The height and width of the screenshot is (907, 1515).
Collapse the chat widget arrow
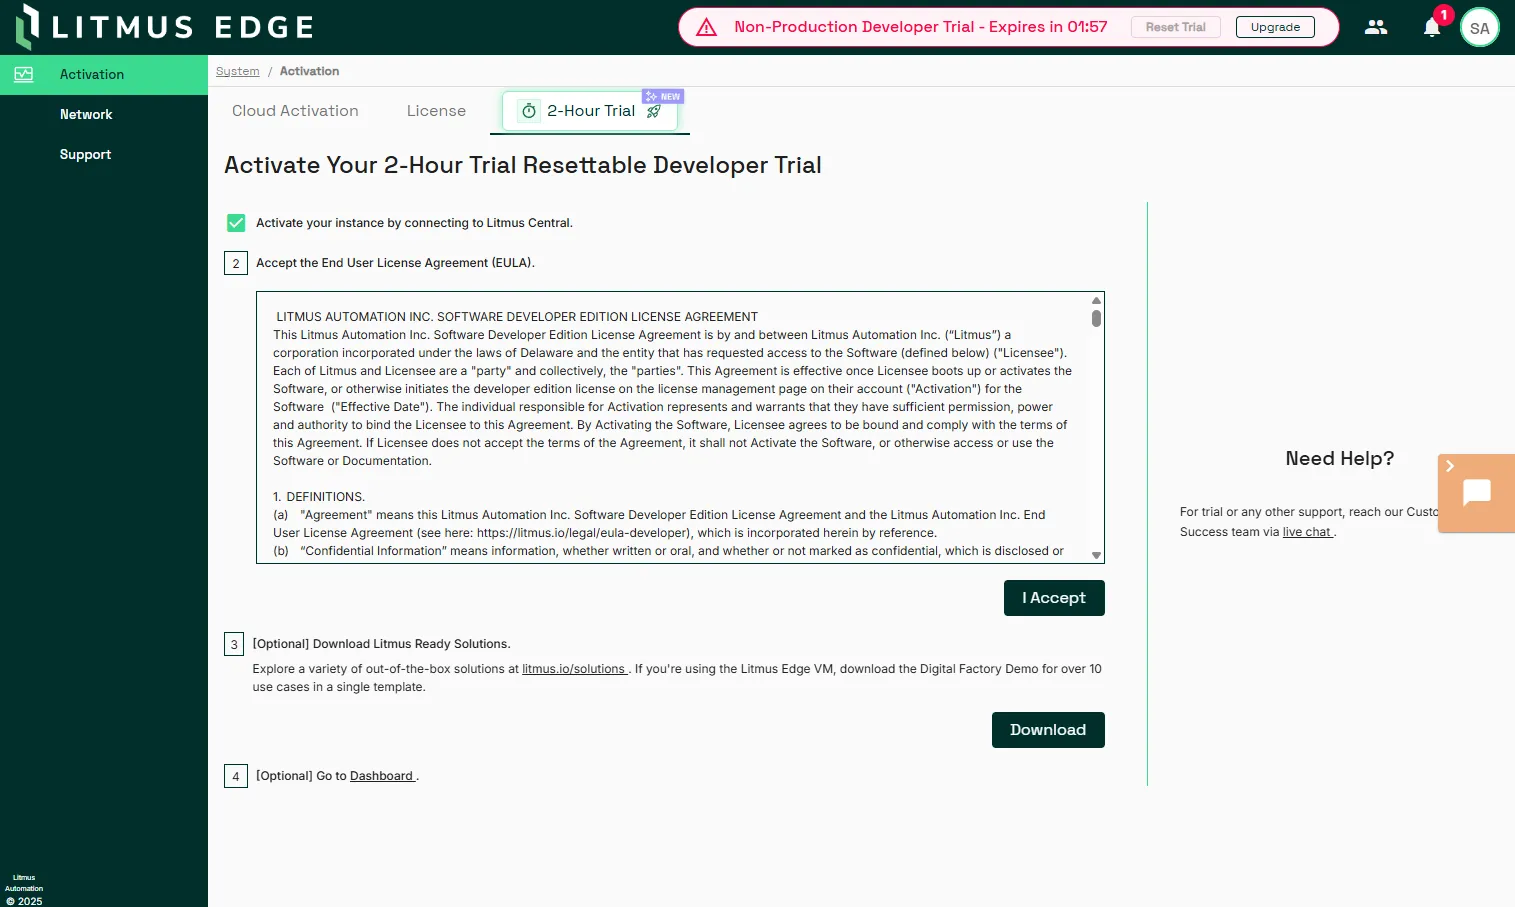click(x=1449, y=466)
